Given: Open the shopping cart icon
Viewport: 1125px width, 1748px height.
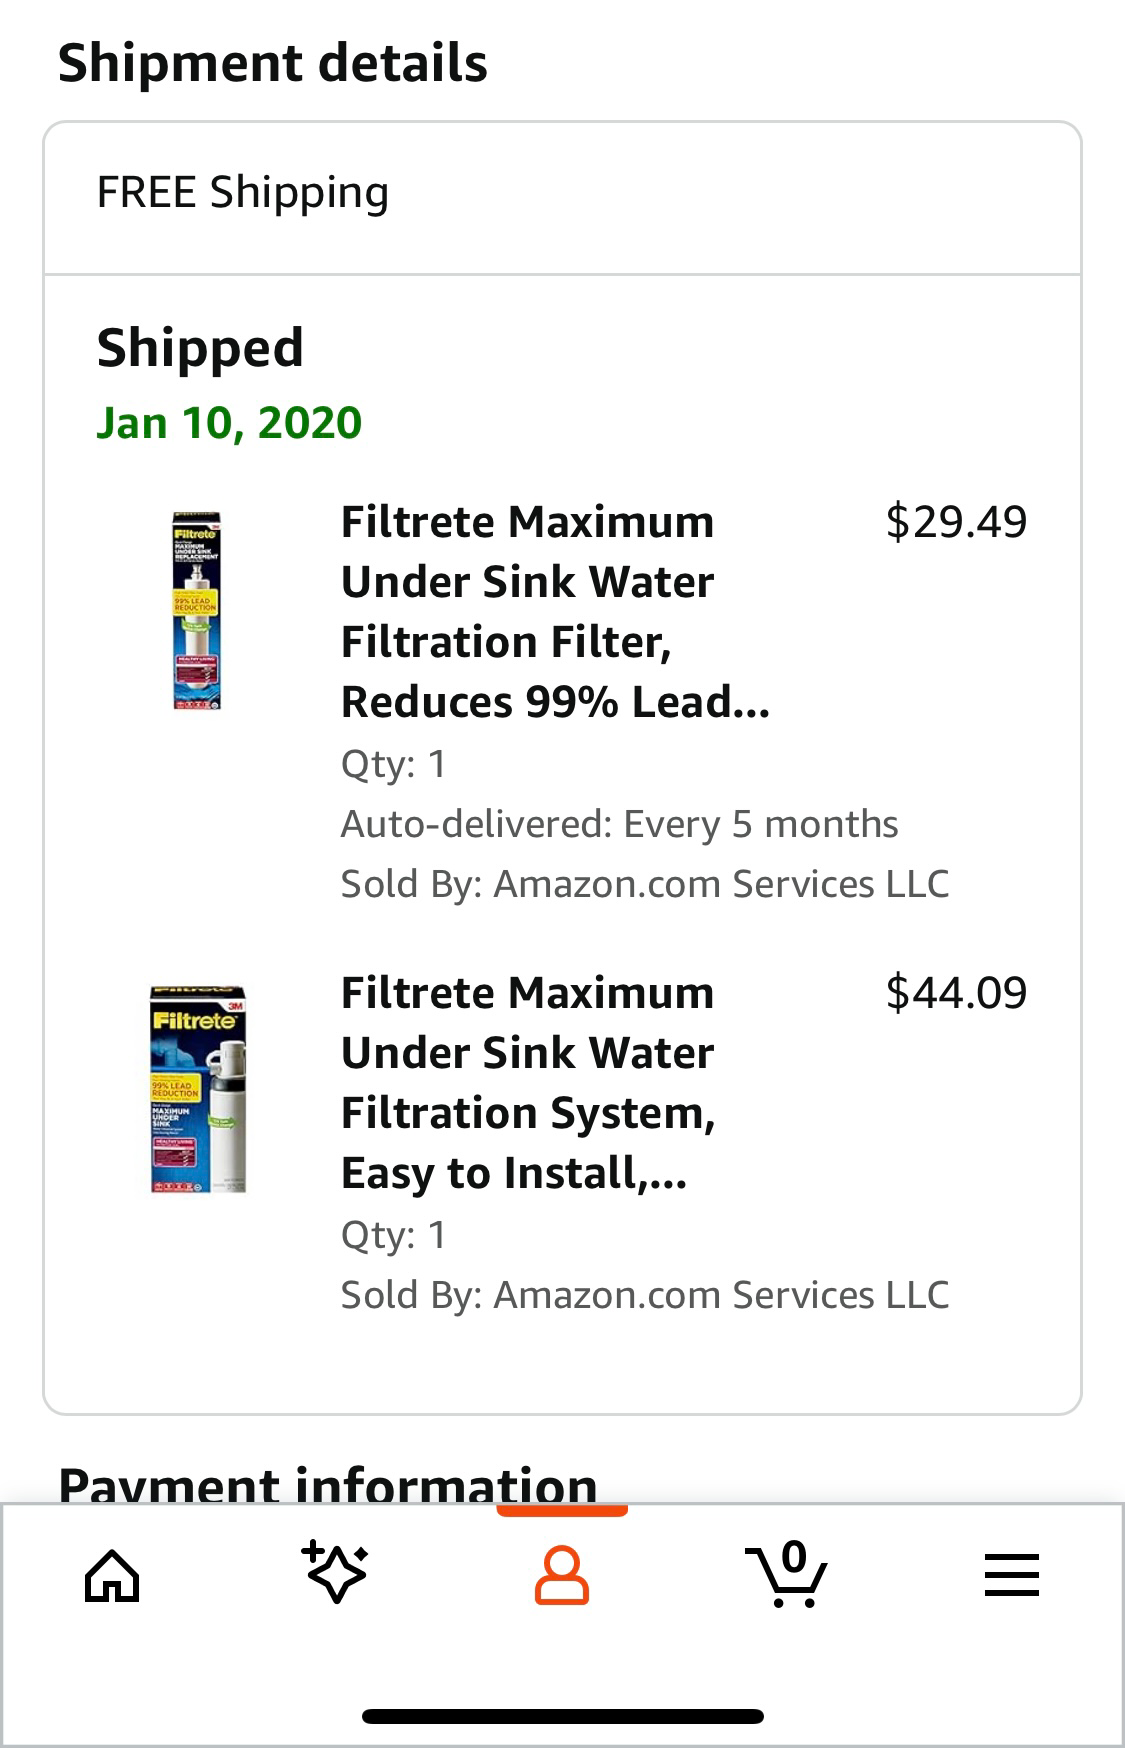Looking at the screenshot, I should tap(786, 1574).
